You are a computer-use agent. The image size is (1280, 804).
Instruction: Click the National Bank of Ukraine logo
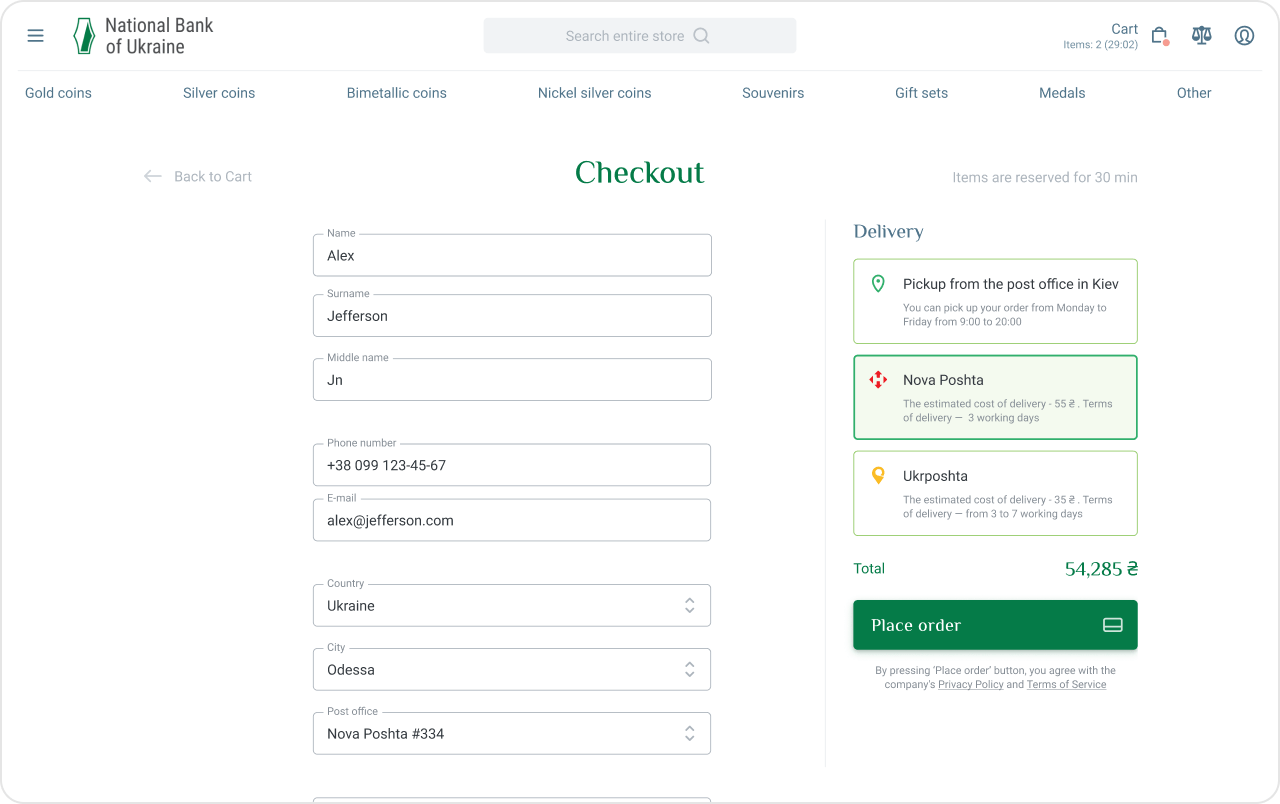(143, 36)
